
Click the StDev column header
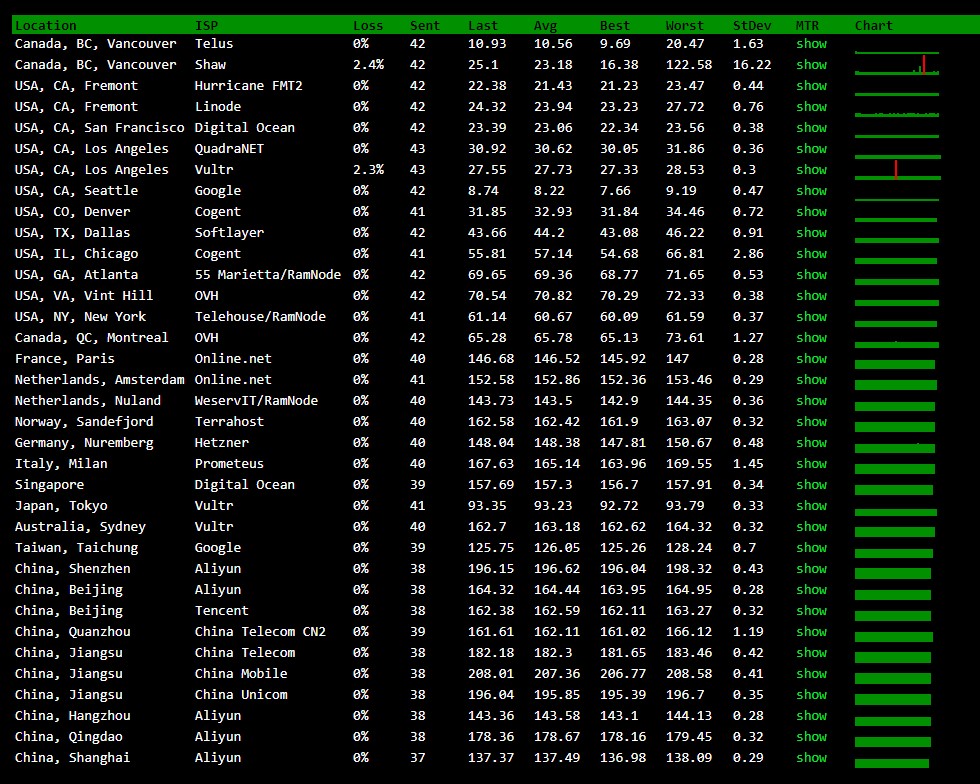[x=752, y=26]
